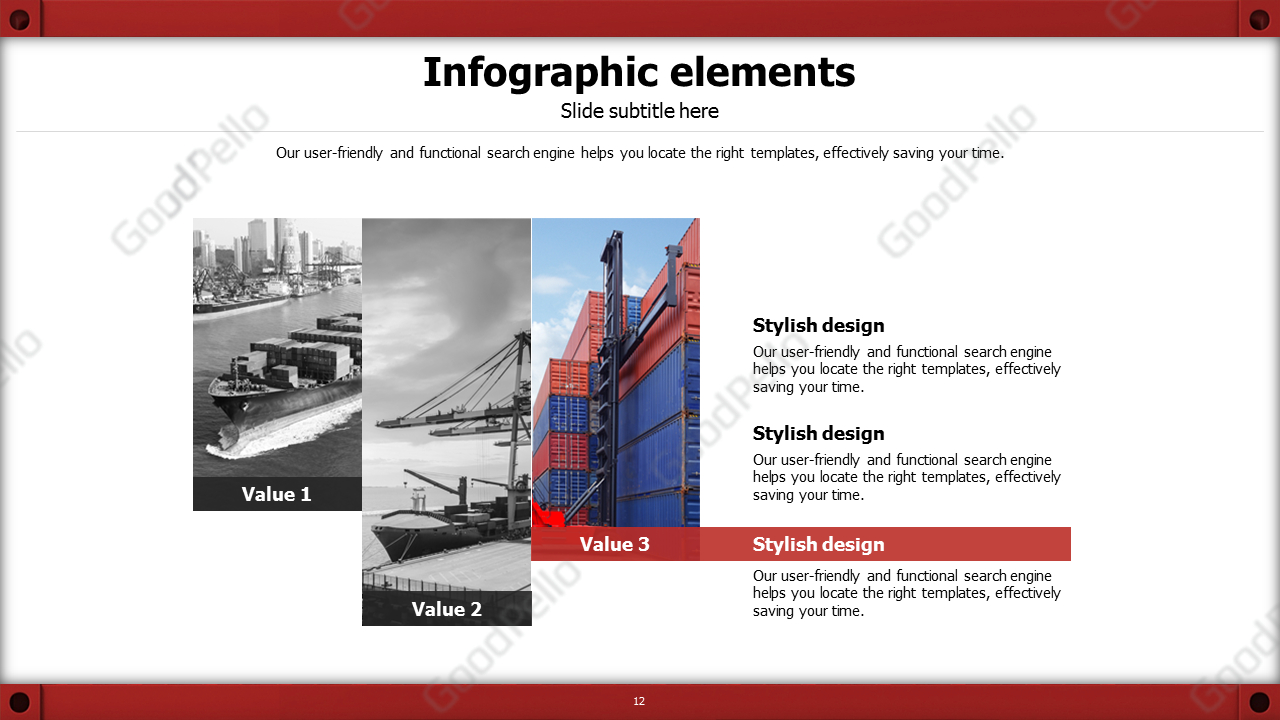Click the bottom-left screw head decoration
The height and width of the screenshot is (720, 1280).
click(22, 701)
